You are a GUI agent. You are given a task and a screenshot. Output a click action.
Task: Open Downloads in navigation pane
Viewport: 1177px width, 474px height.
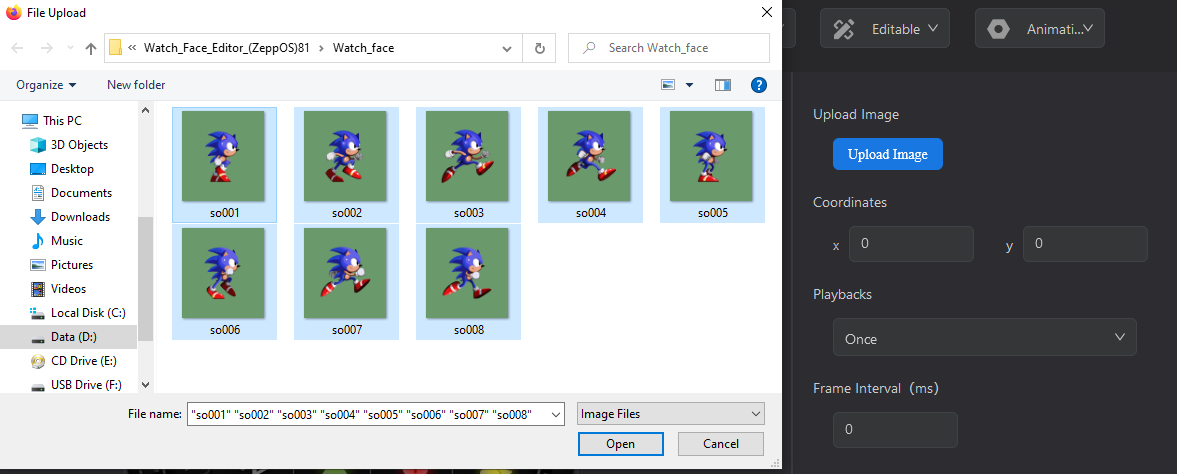tap(71, 217)
